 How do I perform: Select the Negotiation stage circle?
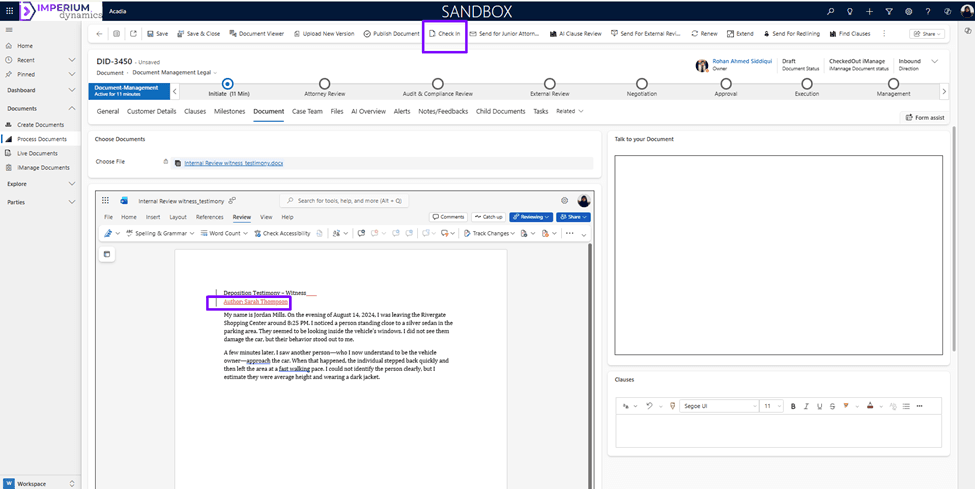(x=641, y=84)
